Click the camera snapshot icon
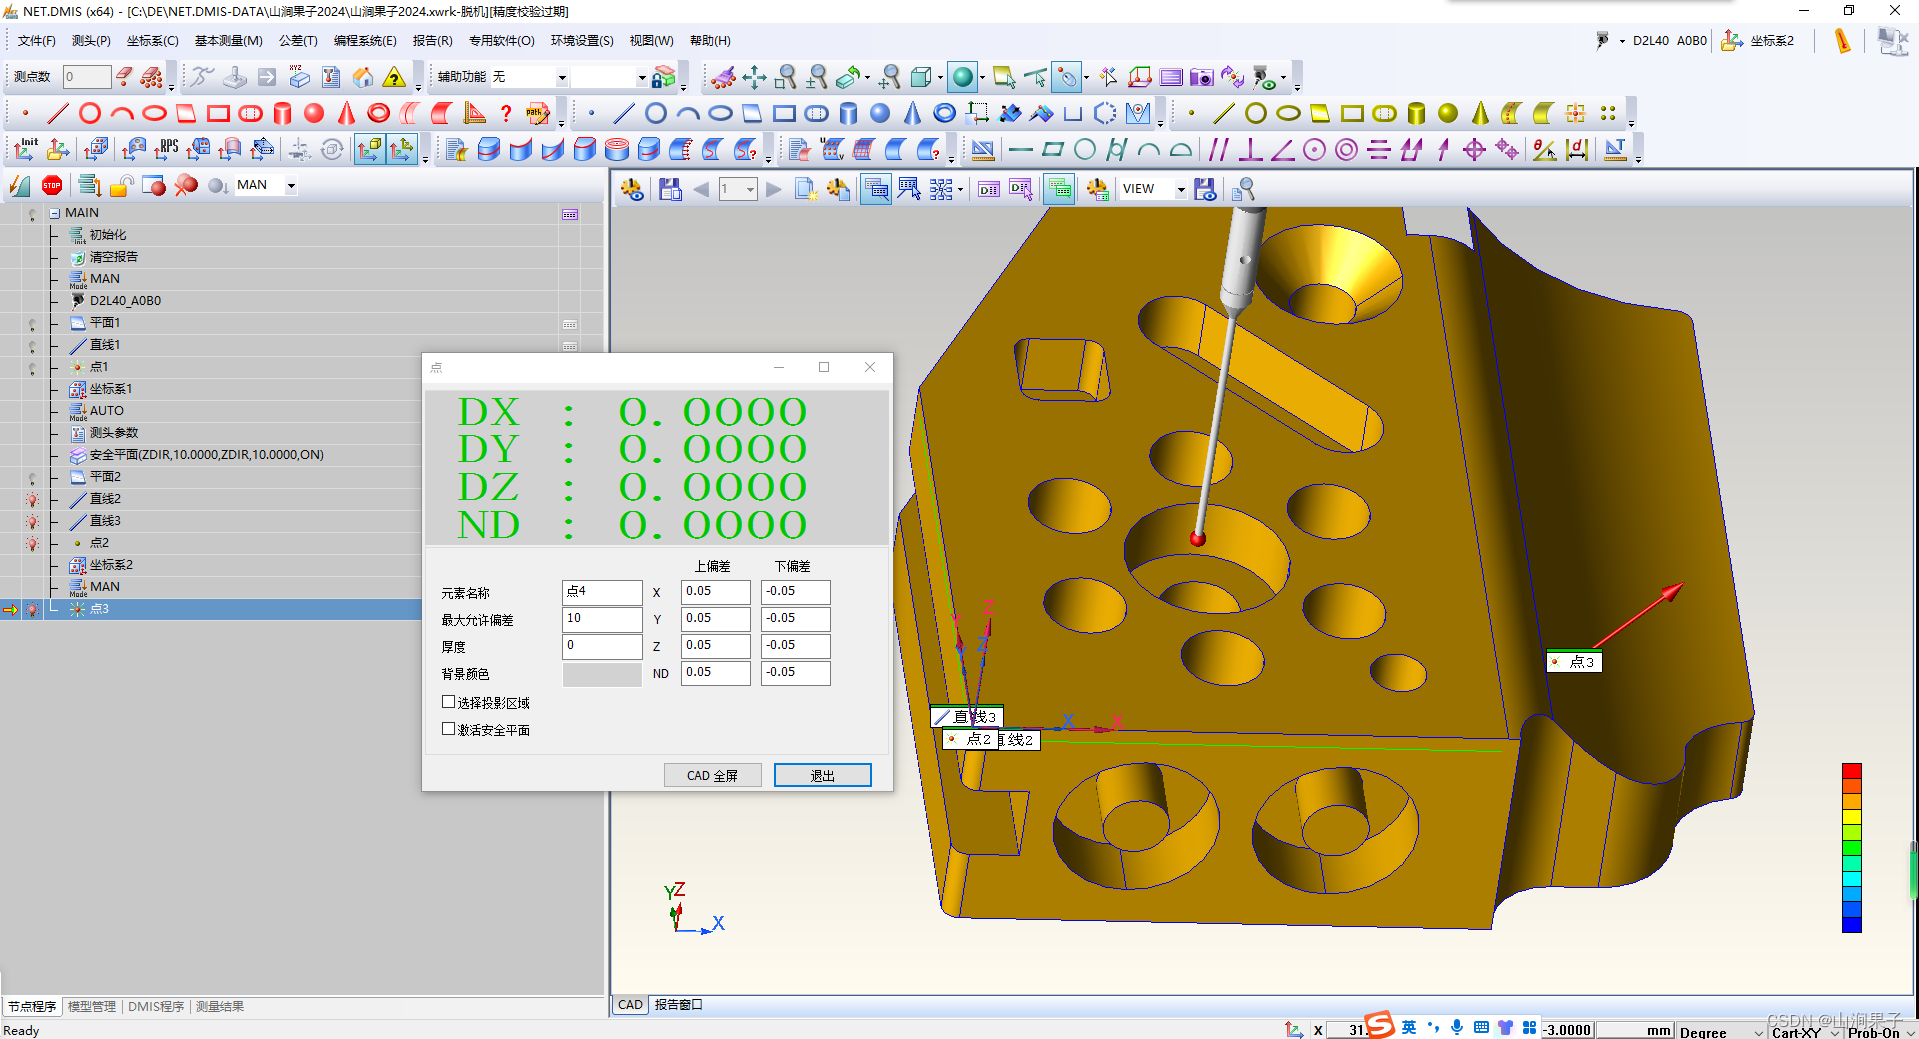 tap(1201, 77)
